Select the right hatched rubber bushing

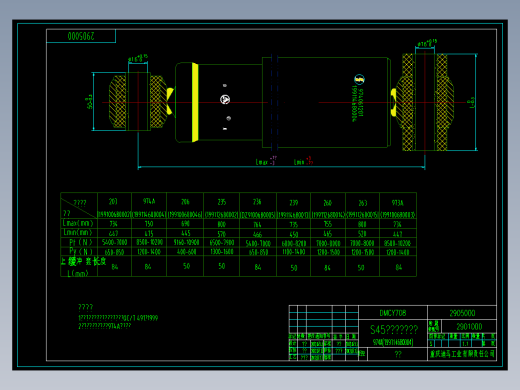pos(425,102)
